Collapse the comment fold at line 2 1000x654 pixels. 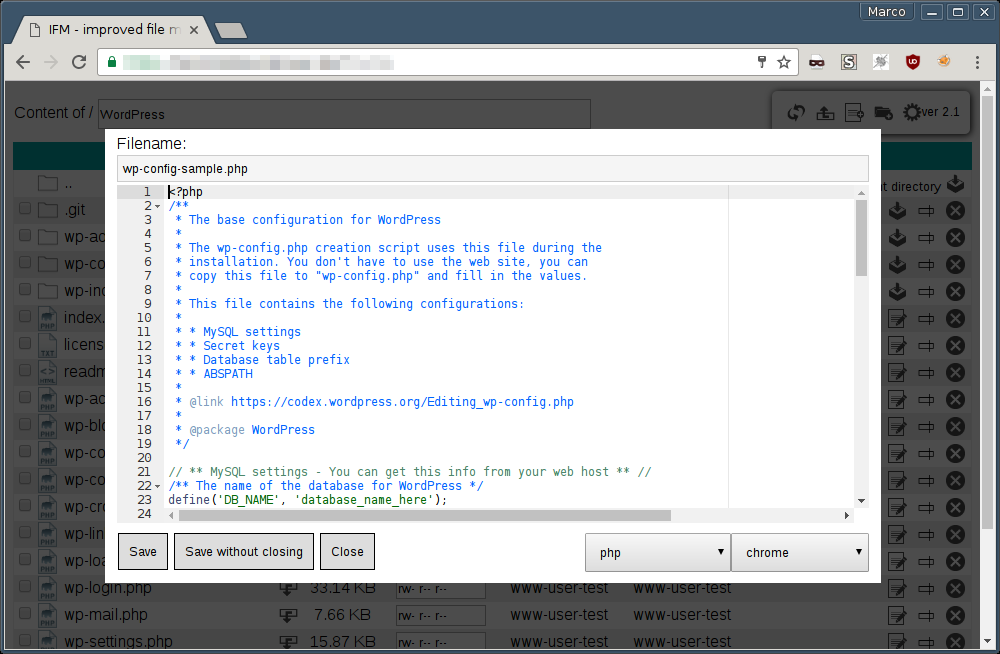[x=158, y=206]
